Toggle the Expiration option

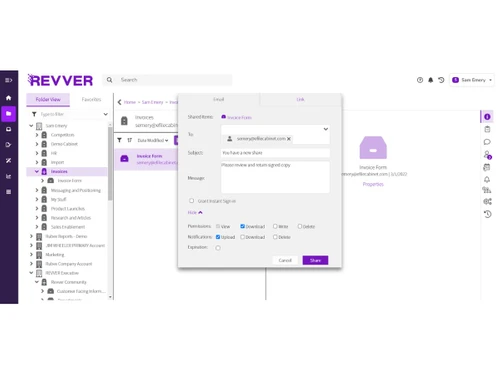pyautogui.click(x=218, y=248)
